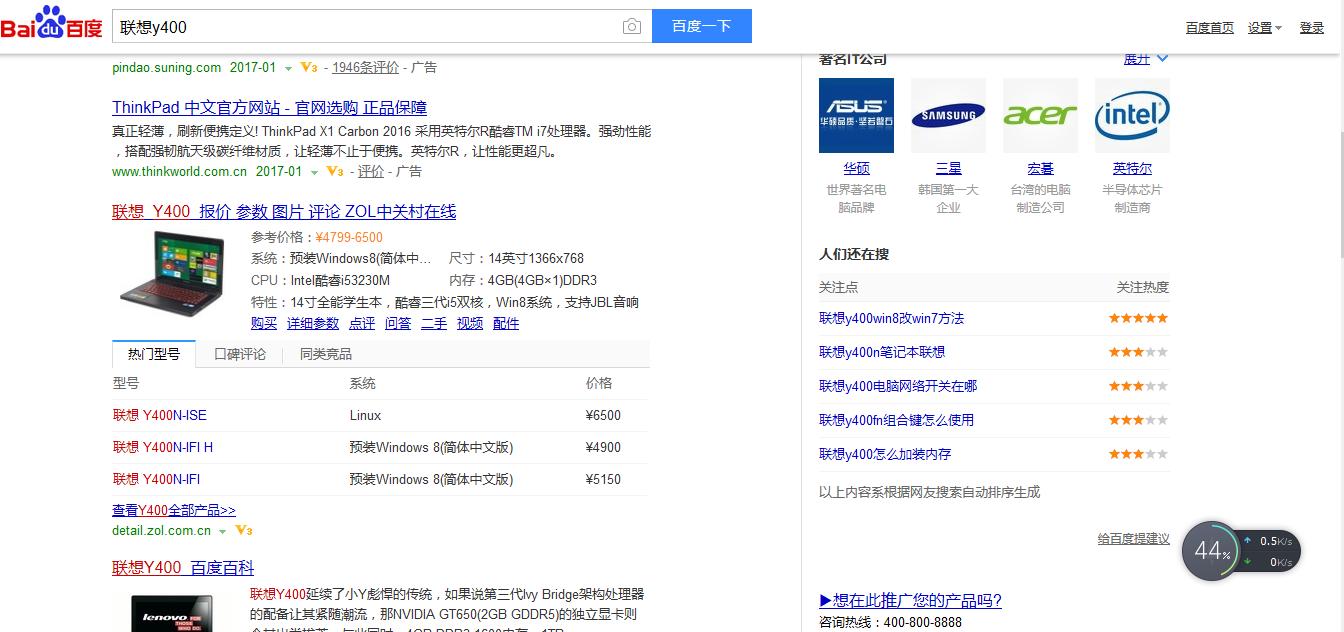This screenshot has width=1344, height=632.
Task: Click V3 badge next to pindao.suning.com
Action: point(308,68)
